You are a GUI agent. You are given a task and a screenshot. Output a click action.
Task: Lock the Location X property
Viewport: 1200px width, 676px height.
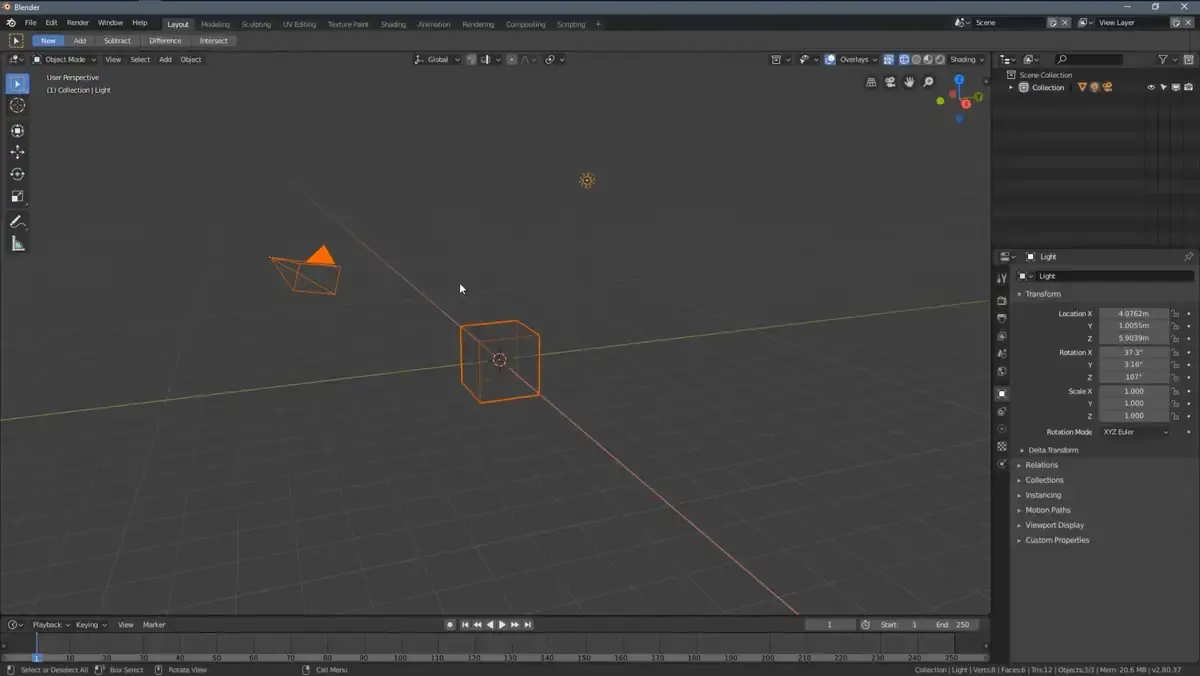[1176, 314]
